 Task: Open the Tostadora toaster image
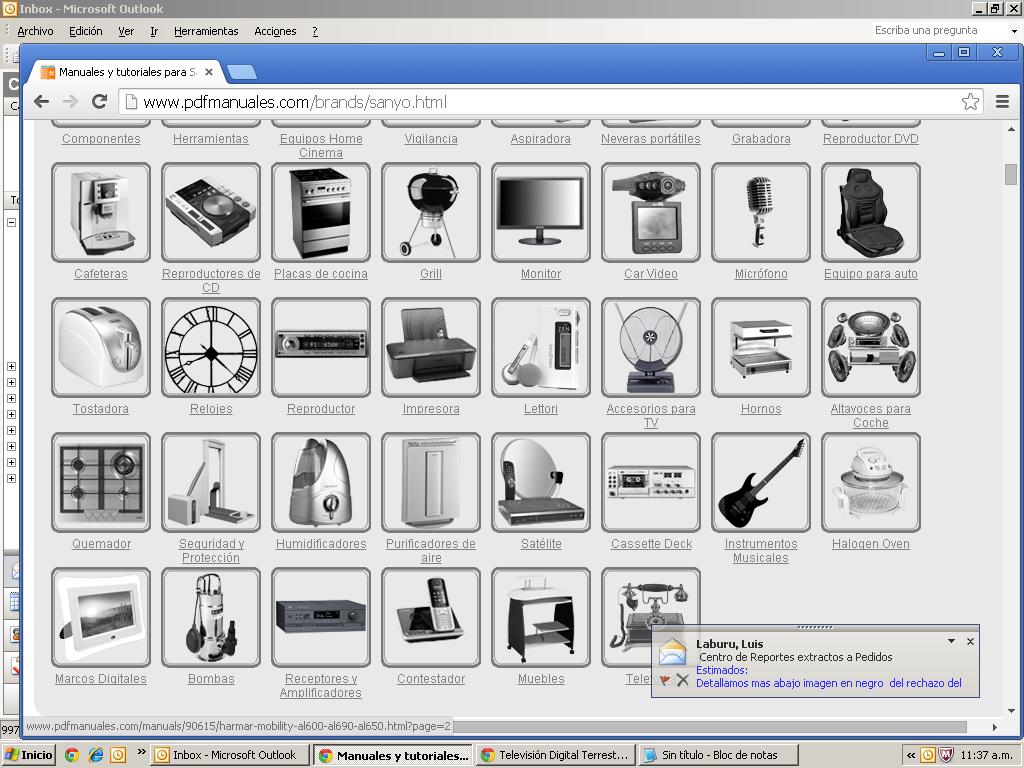101,347
